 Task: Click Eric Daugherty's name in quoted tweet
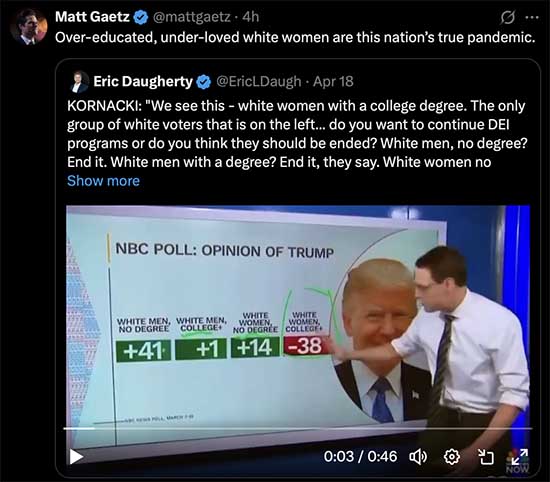click(143, 81)
